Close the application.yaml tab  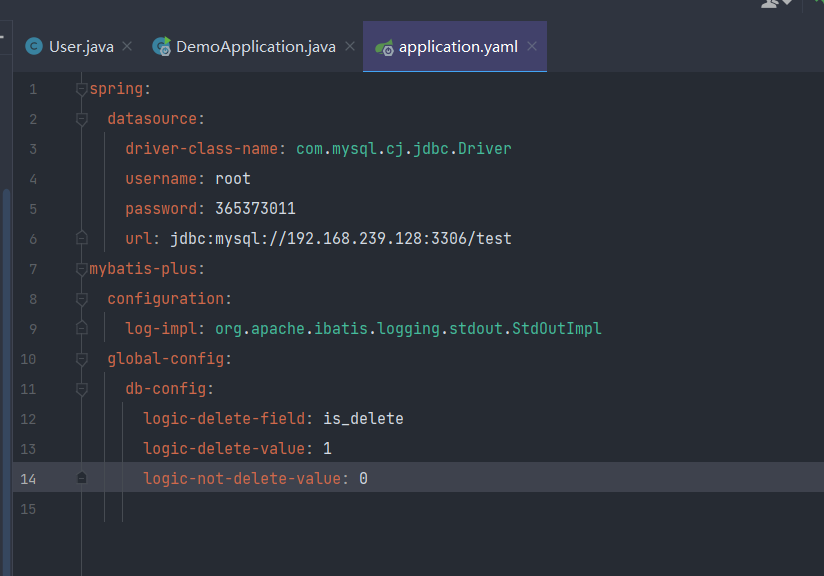coord(532,46)
